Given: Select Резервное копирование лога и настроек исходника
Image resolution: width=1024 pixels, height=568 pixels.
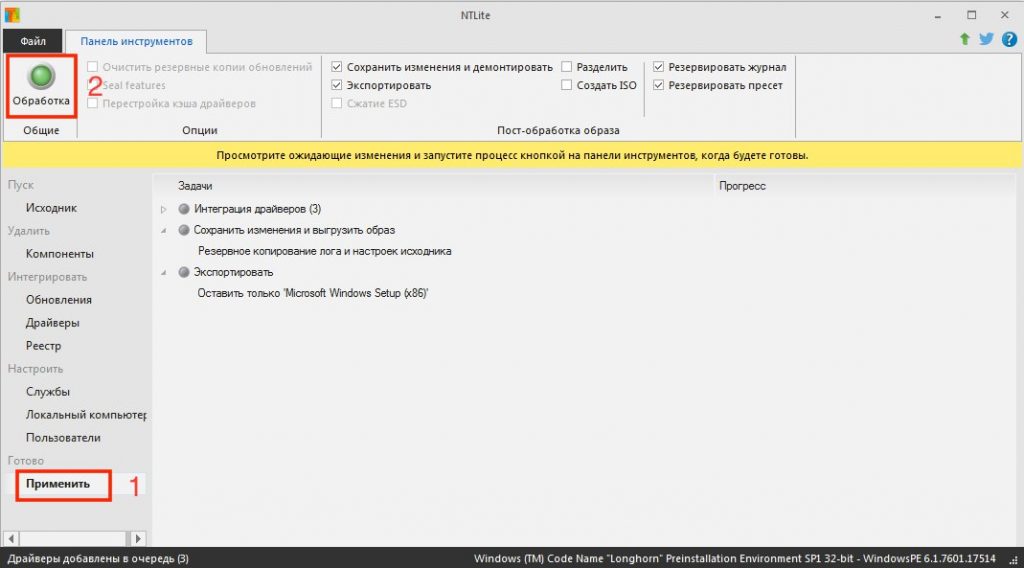Looking at the screenshot, I should coord(325,251).
